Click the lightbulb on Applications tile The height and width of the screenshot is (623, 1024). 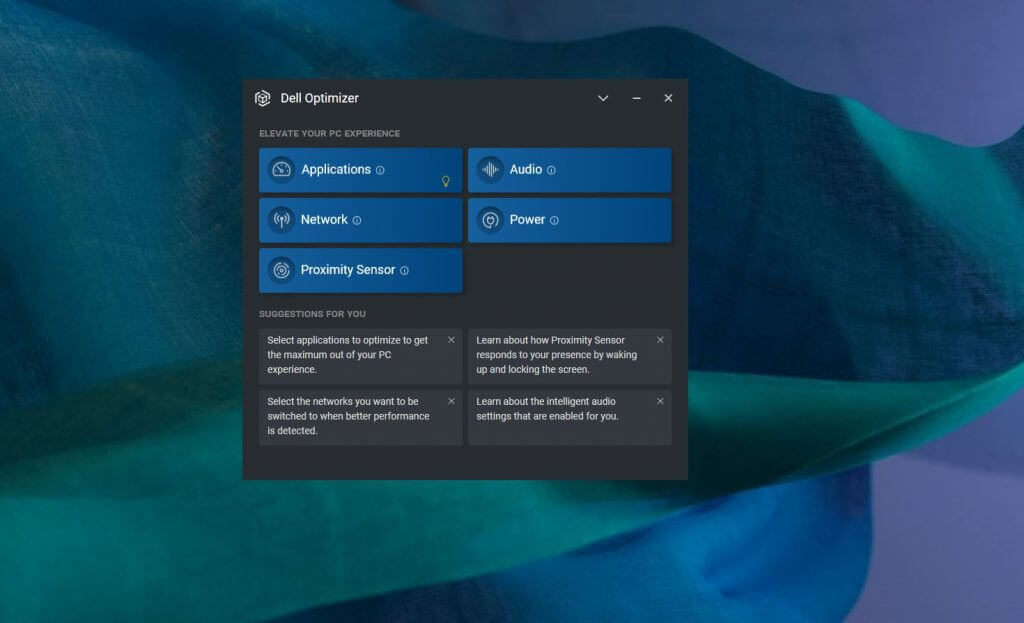pyautogui.click(x=445, y=182)
